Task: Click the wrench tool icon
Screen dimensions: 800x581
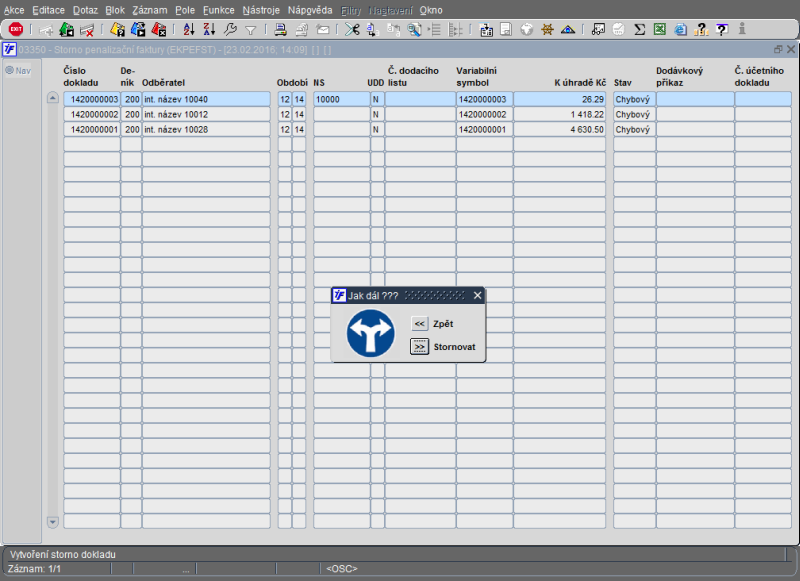Action: point(231,29)
